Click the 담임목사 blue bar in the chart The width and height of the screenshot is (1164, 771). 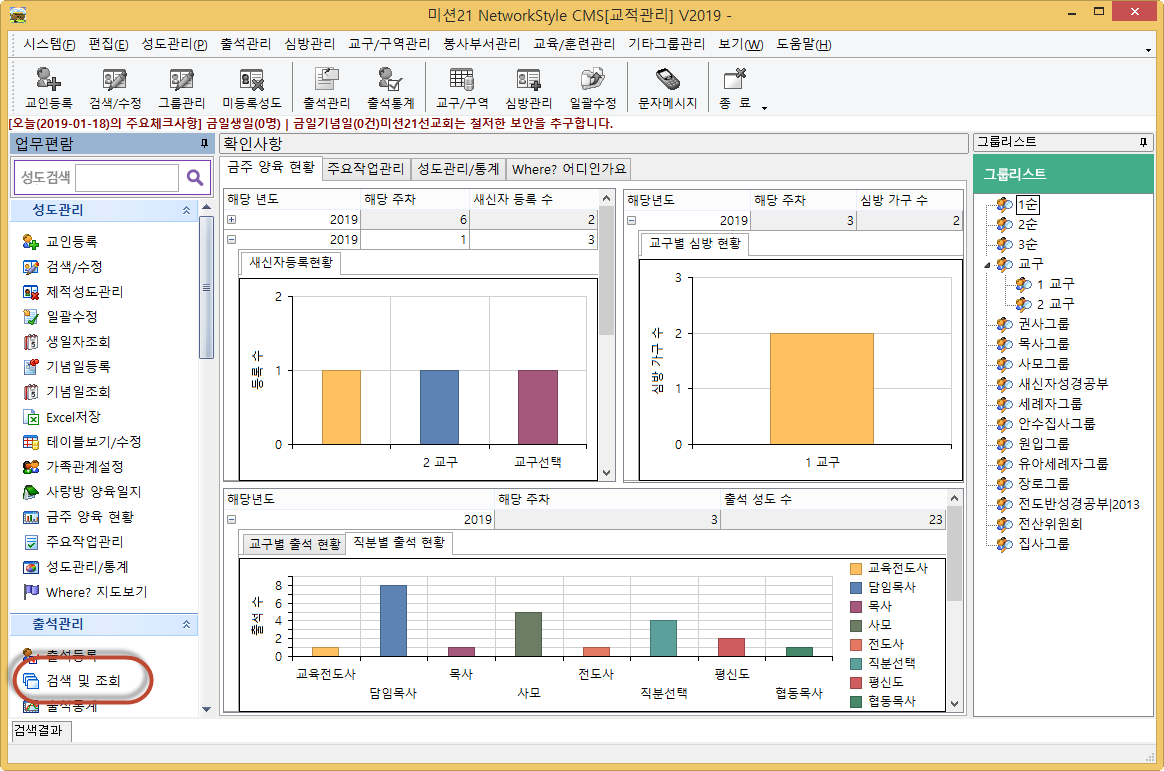point(393,620)
